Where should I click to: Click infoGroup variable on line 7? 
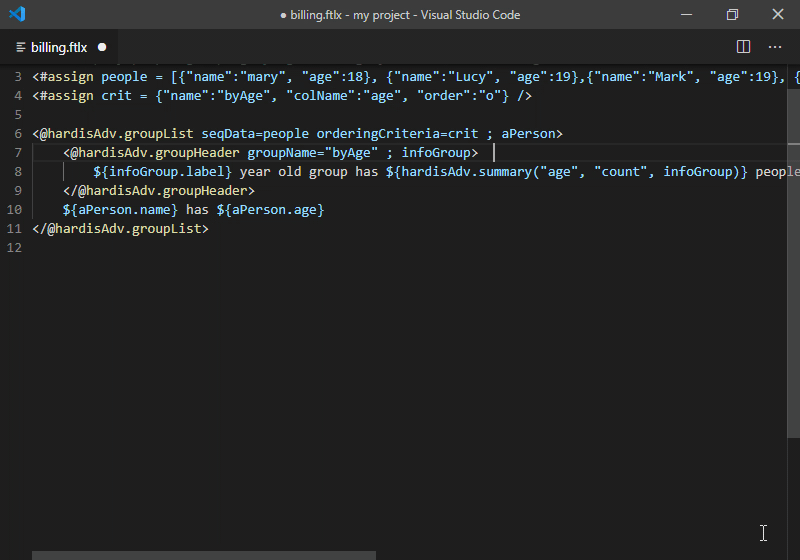436,153
